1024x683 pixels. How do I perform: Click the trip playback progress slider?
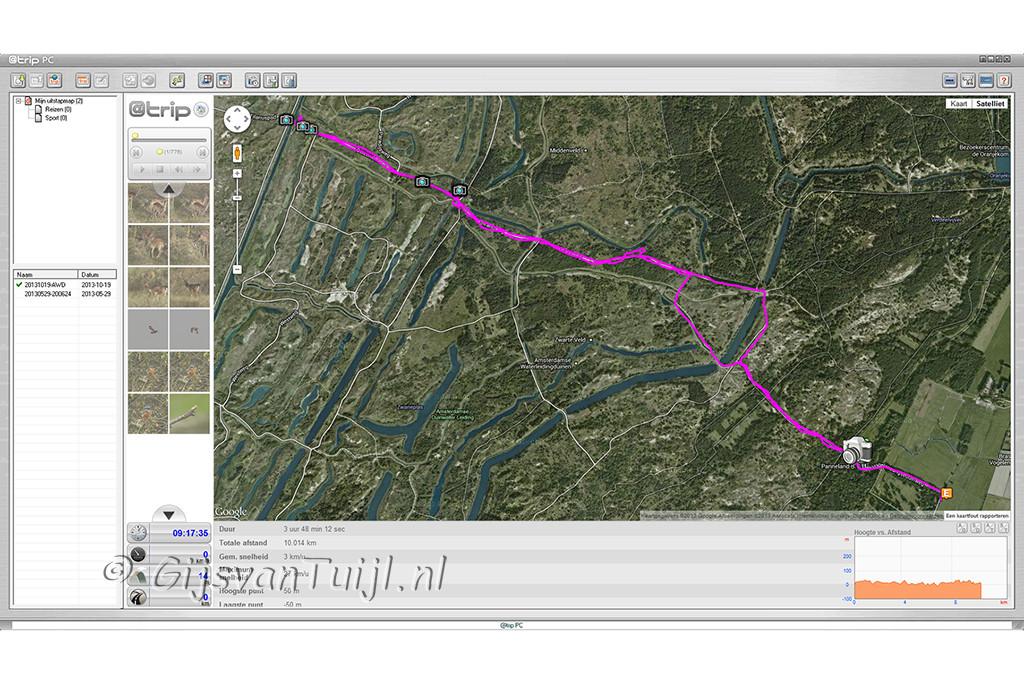point(169,139)
